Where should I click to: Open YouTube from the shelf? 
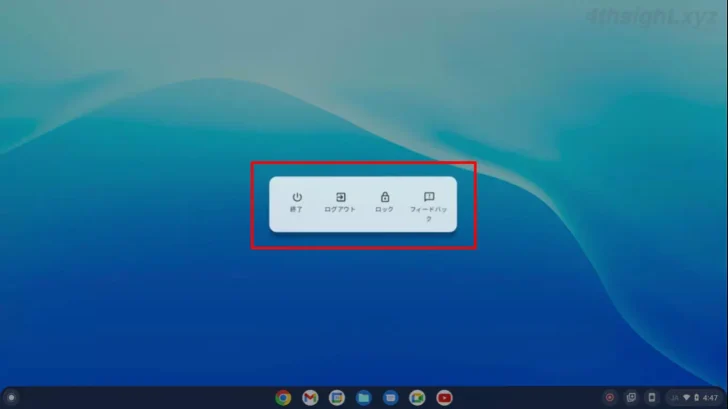(x=444, y=398)
